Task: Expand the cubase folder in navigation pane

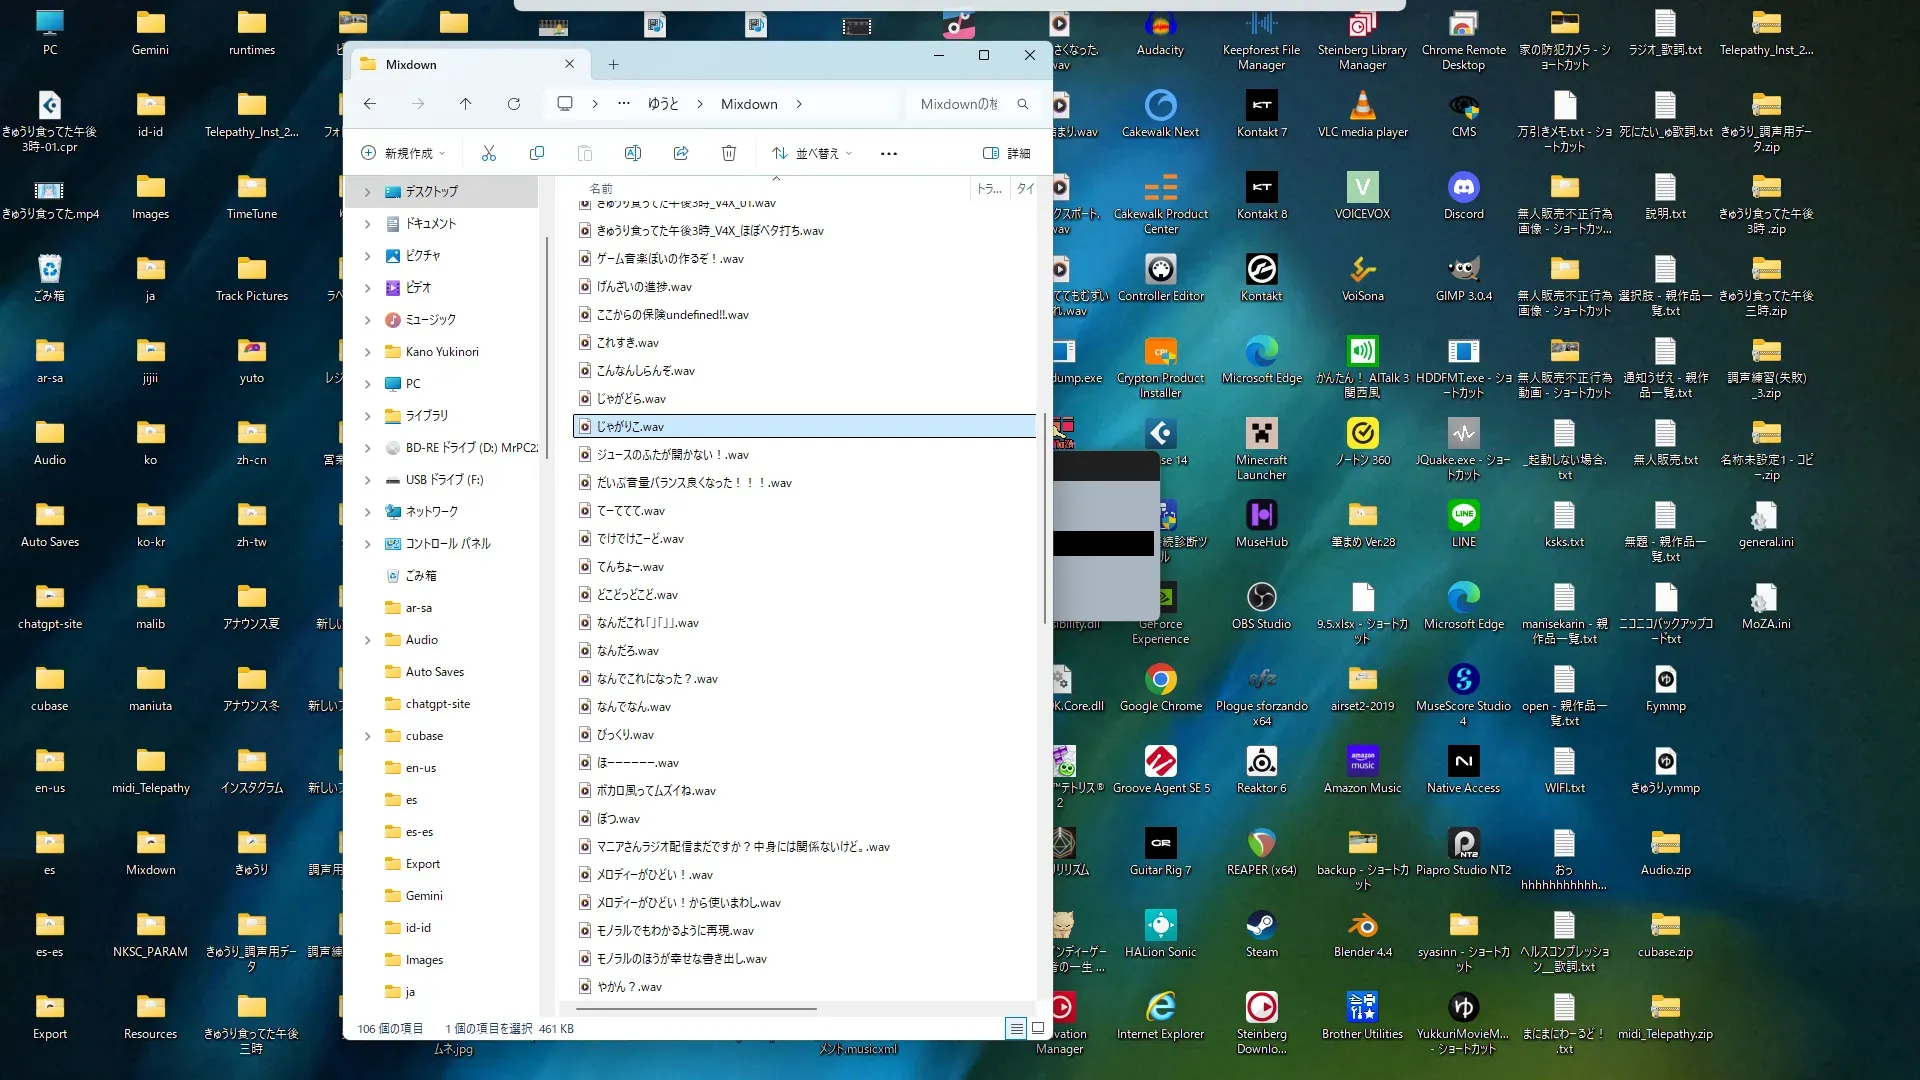Action: pyautogui.click(x=367, y=736)
